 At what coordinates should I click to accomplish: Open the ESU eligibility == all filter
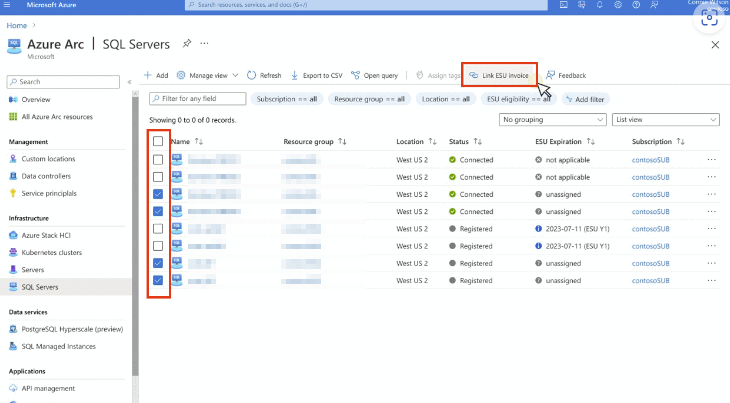tap(518, 99)
